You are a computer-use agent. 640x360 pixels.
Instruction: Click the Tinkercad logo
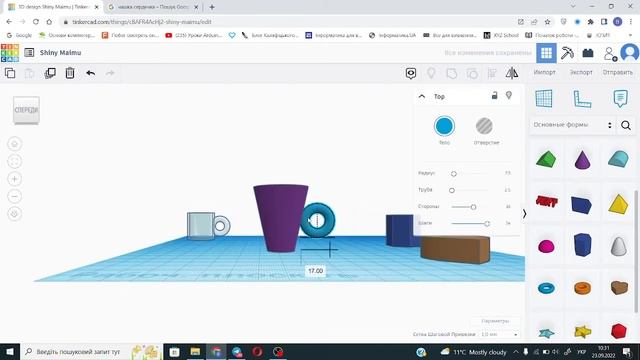[x=10, y=53]
